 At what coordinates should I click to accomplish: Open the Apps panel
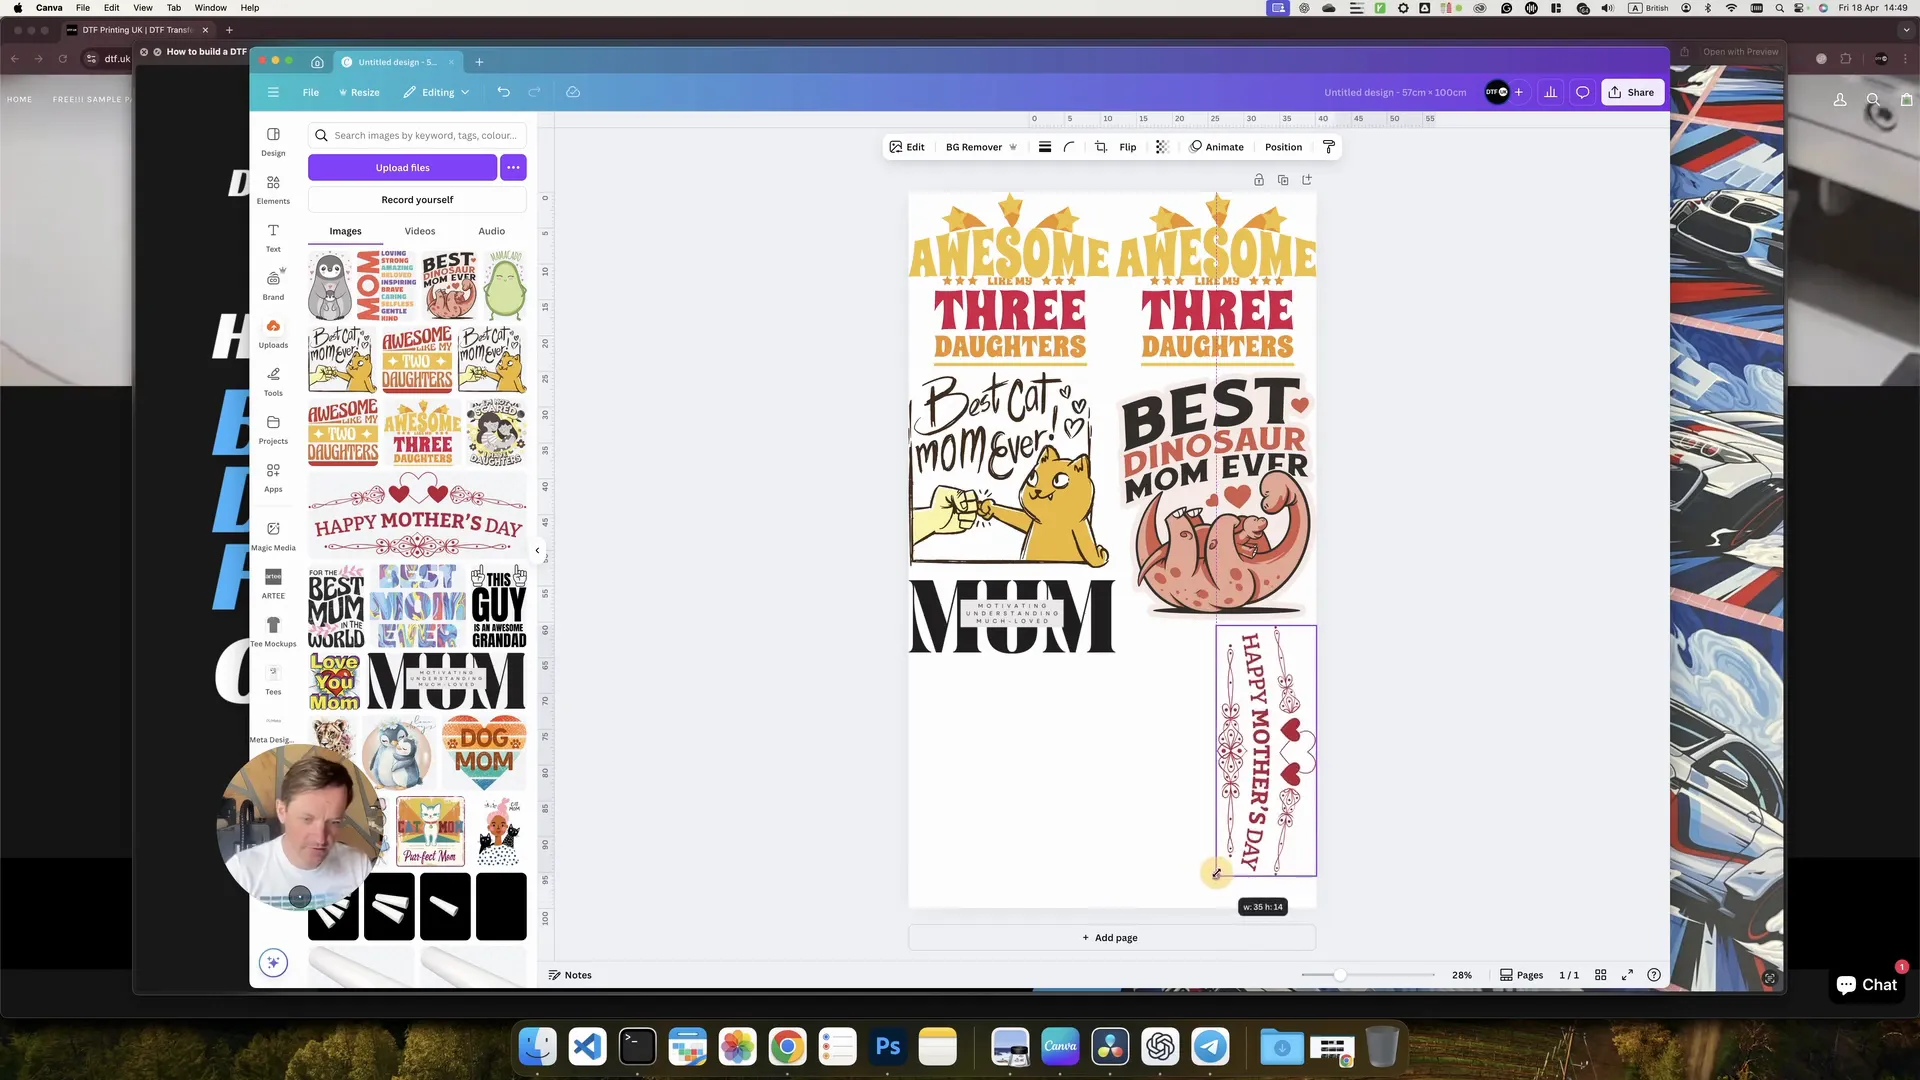(273, 477)
